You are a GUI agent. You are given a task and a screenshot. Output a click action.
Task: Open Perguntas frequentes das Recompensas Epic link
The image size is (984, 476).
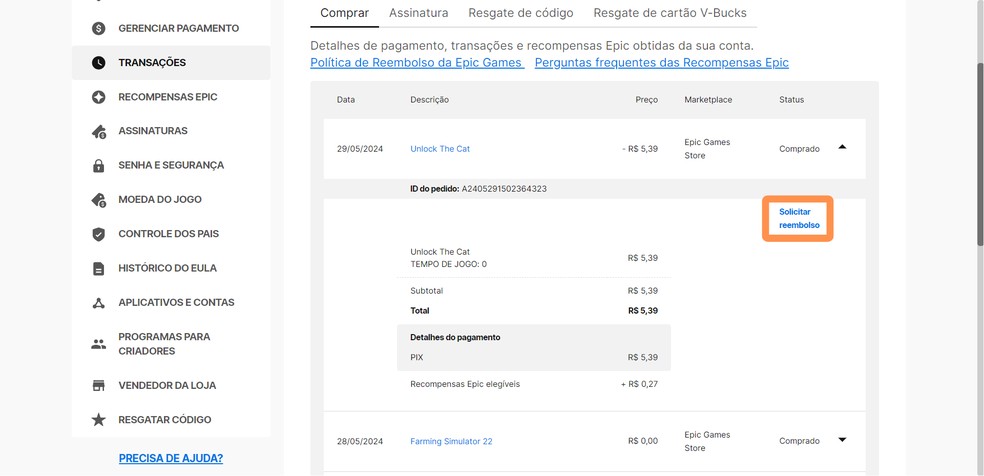pyautogui.click(x=661, y=62)
